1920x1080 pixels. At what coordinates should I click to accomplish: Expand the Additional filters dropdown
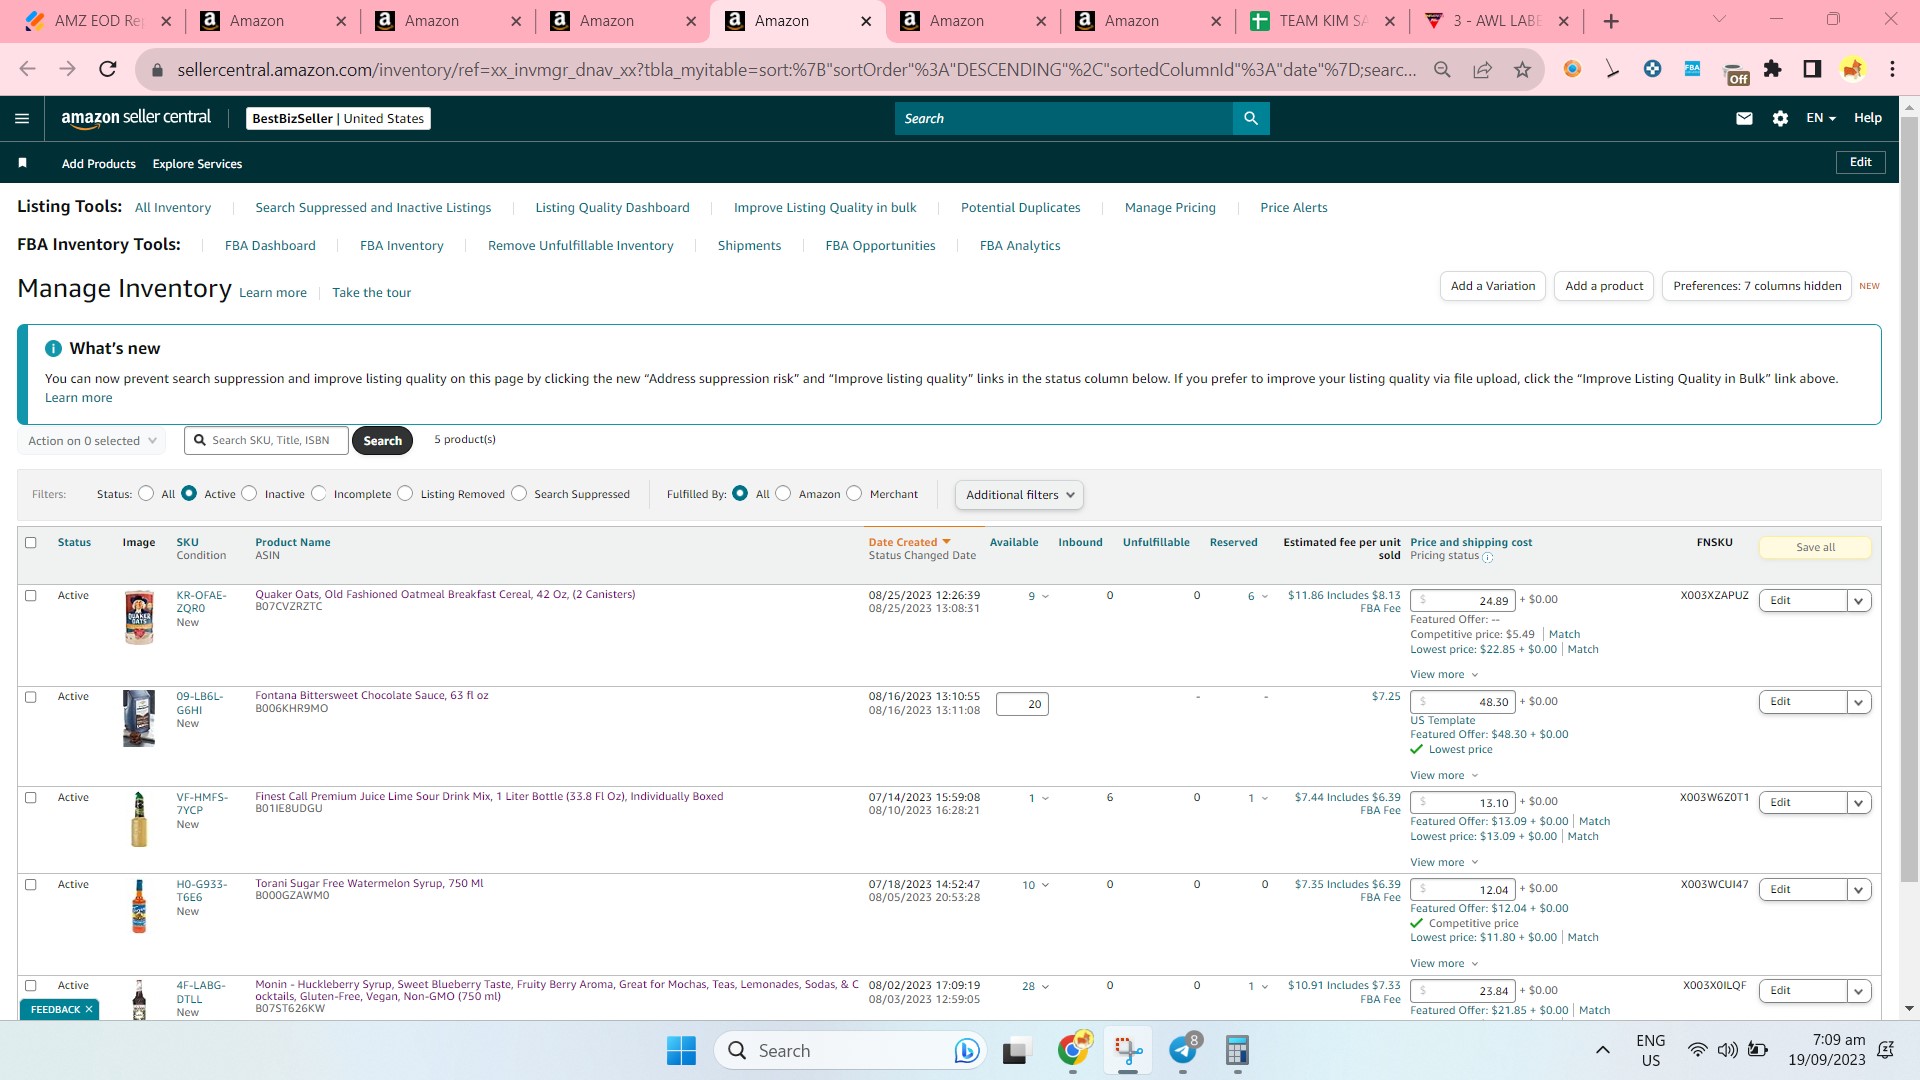tap(1019, 495)
